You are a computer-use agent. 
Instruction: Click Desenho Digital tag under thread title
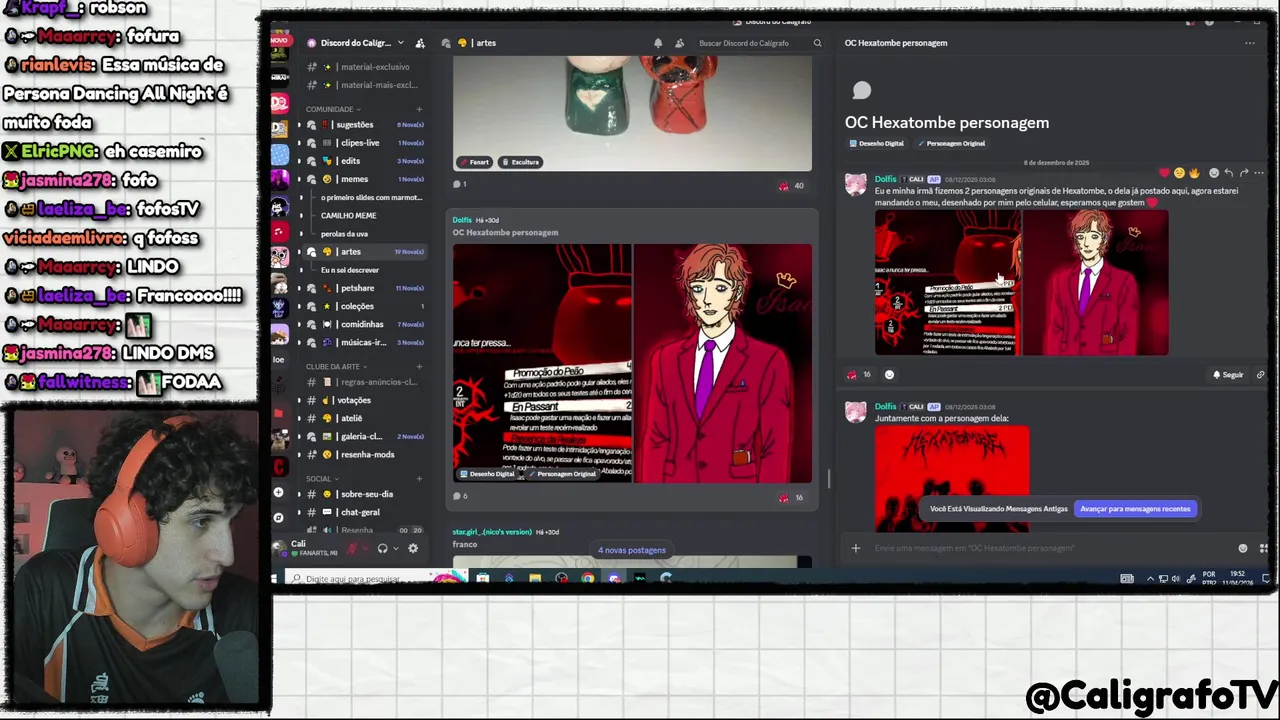point(877,144)
